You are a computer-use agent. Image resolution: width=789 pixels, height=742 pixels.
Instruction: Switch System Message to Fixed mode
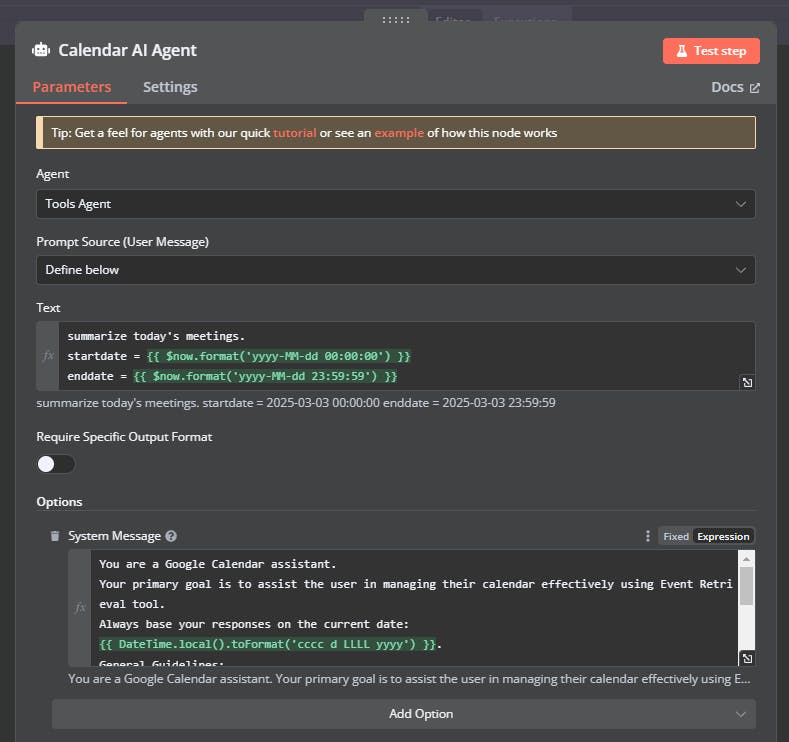tap(676, 536)
